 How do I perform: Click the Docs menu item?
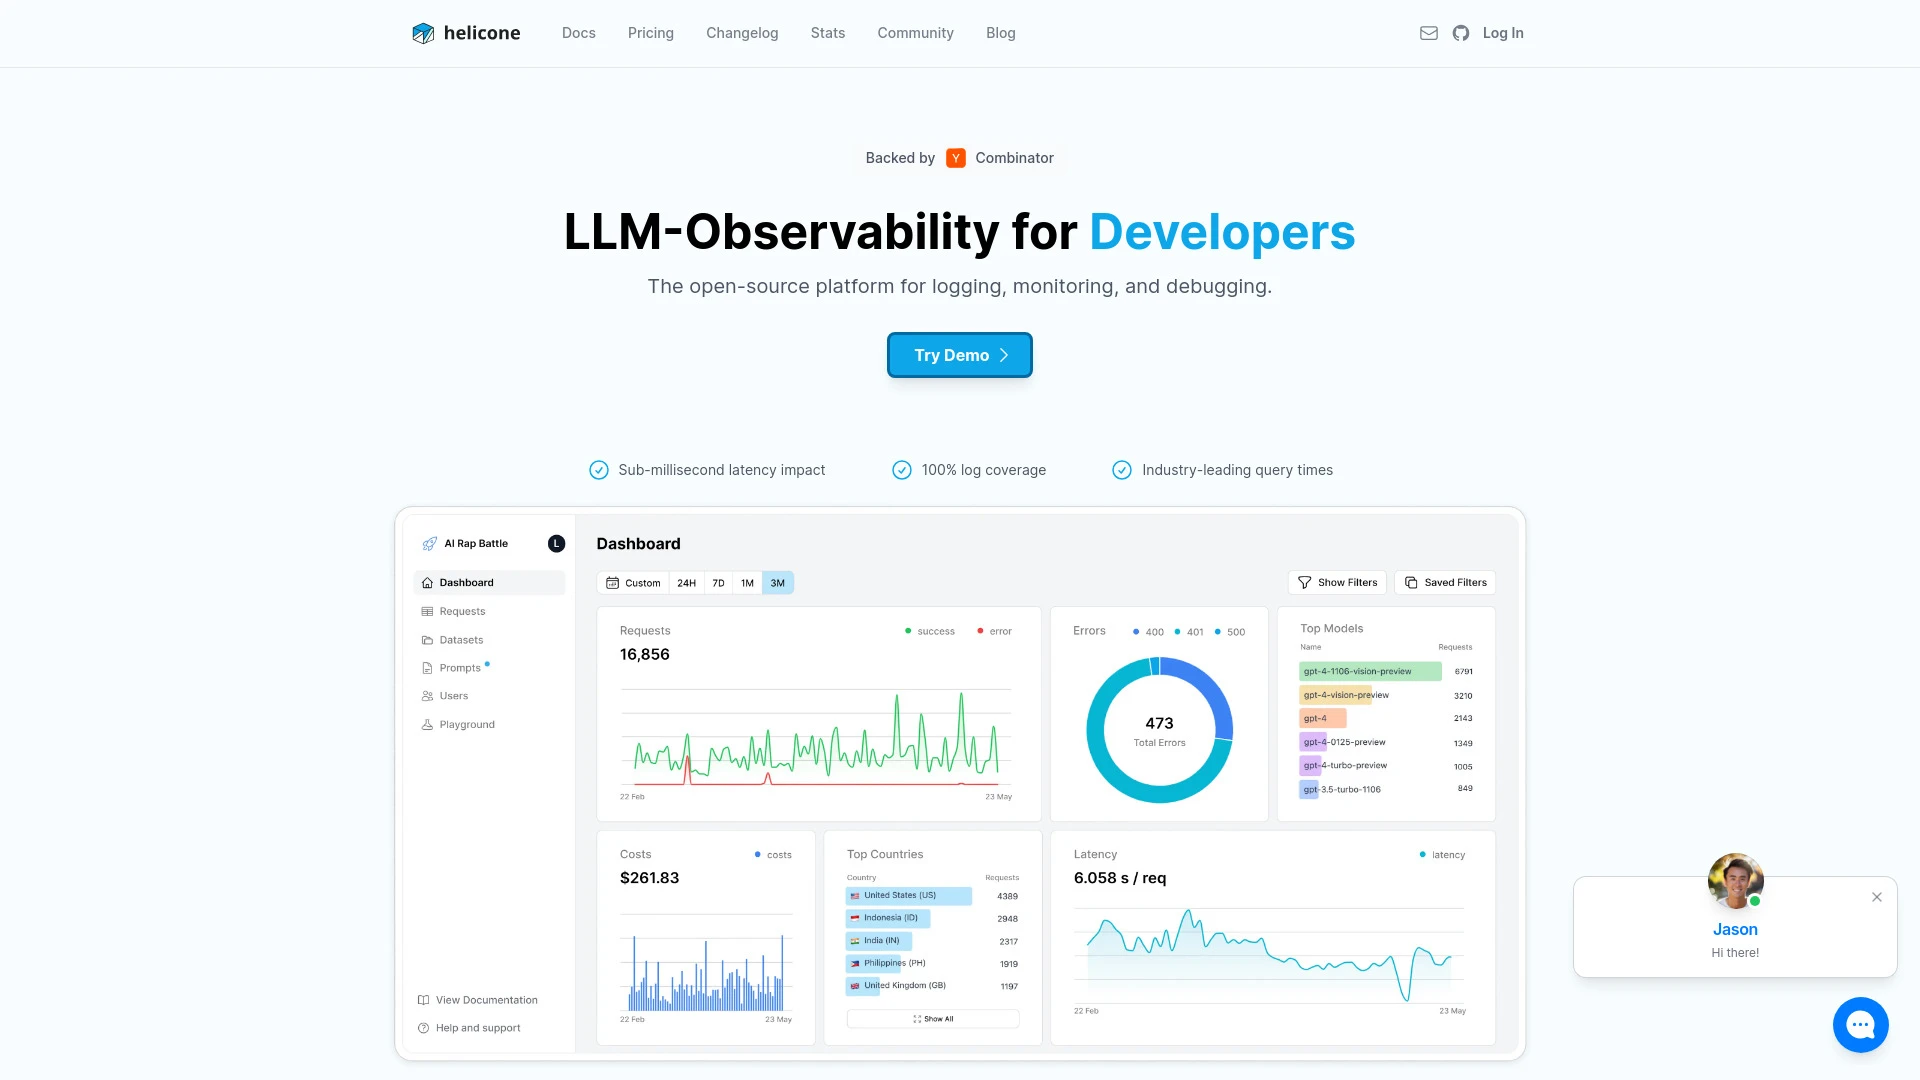(x=578, y=33)
